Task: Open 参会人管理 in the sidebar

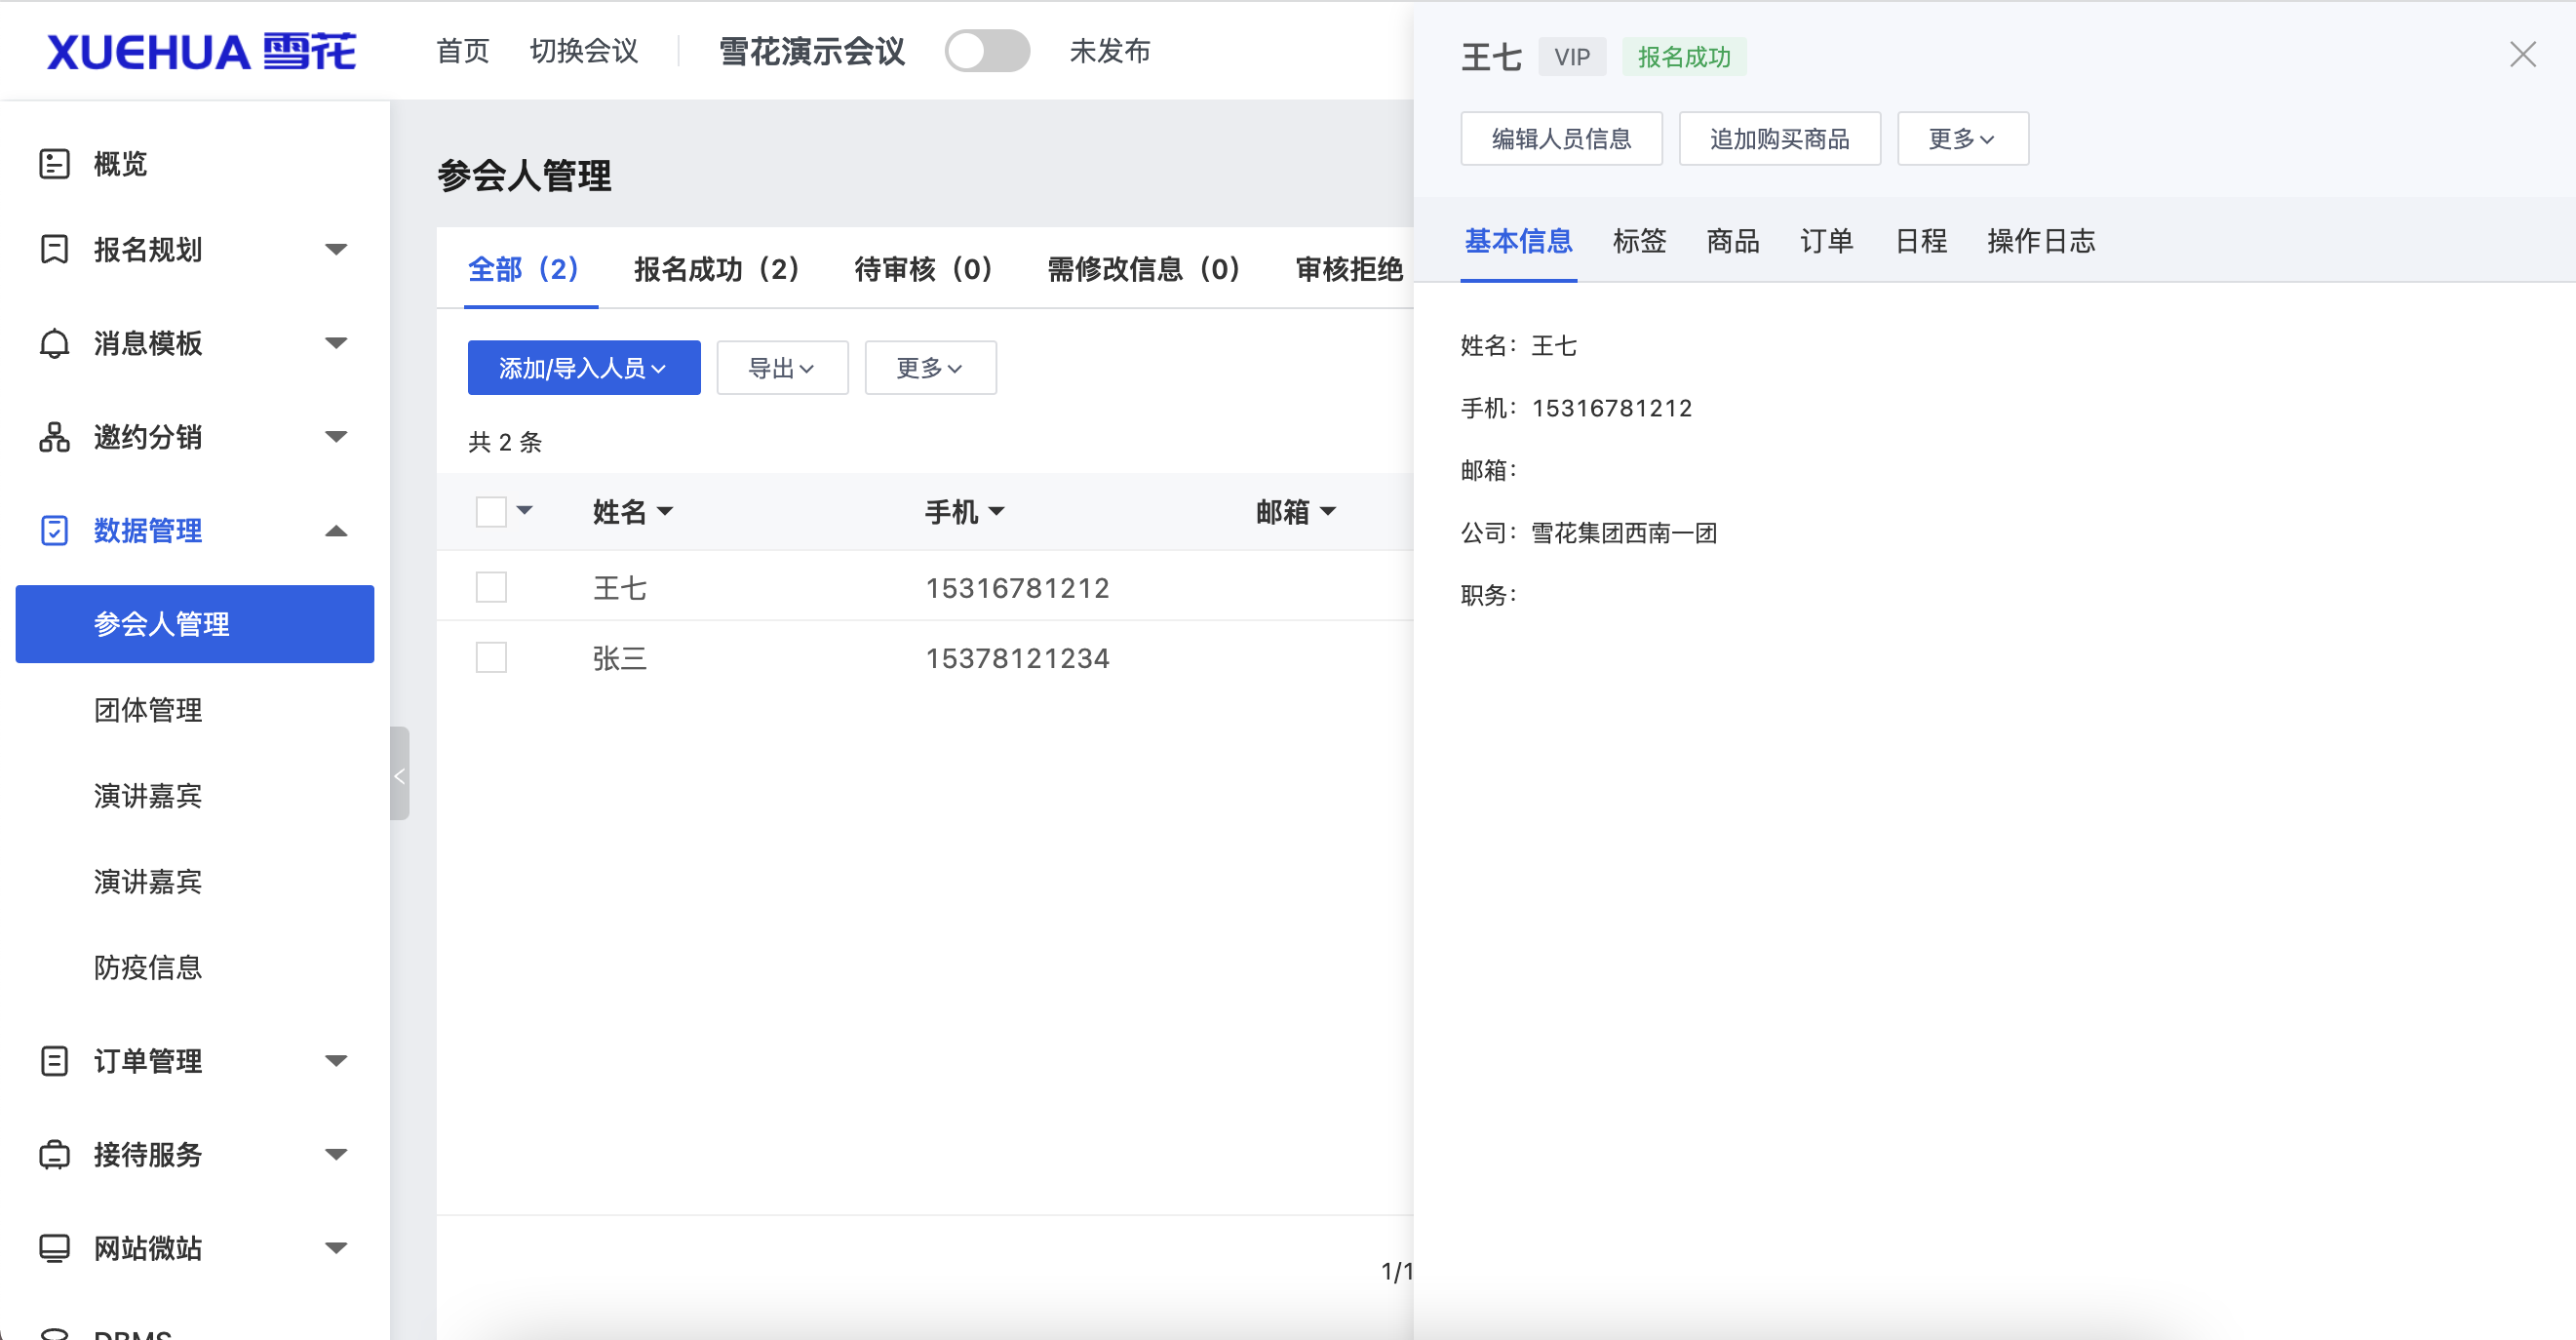Action: pyautogui.click(x=195, y=624)
